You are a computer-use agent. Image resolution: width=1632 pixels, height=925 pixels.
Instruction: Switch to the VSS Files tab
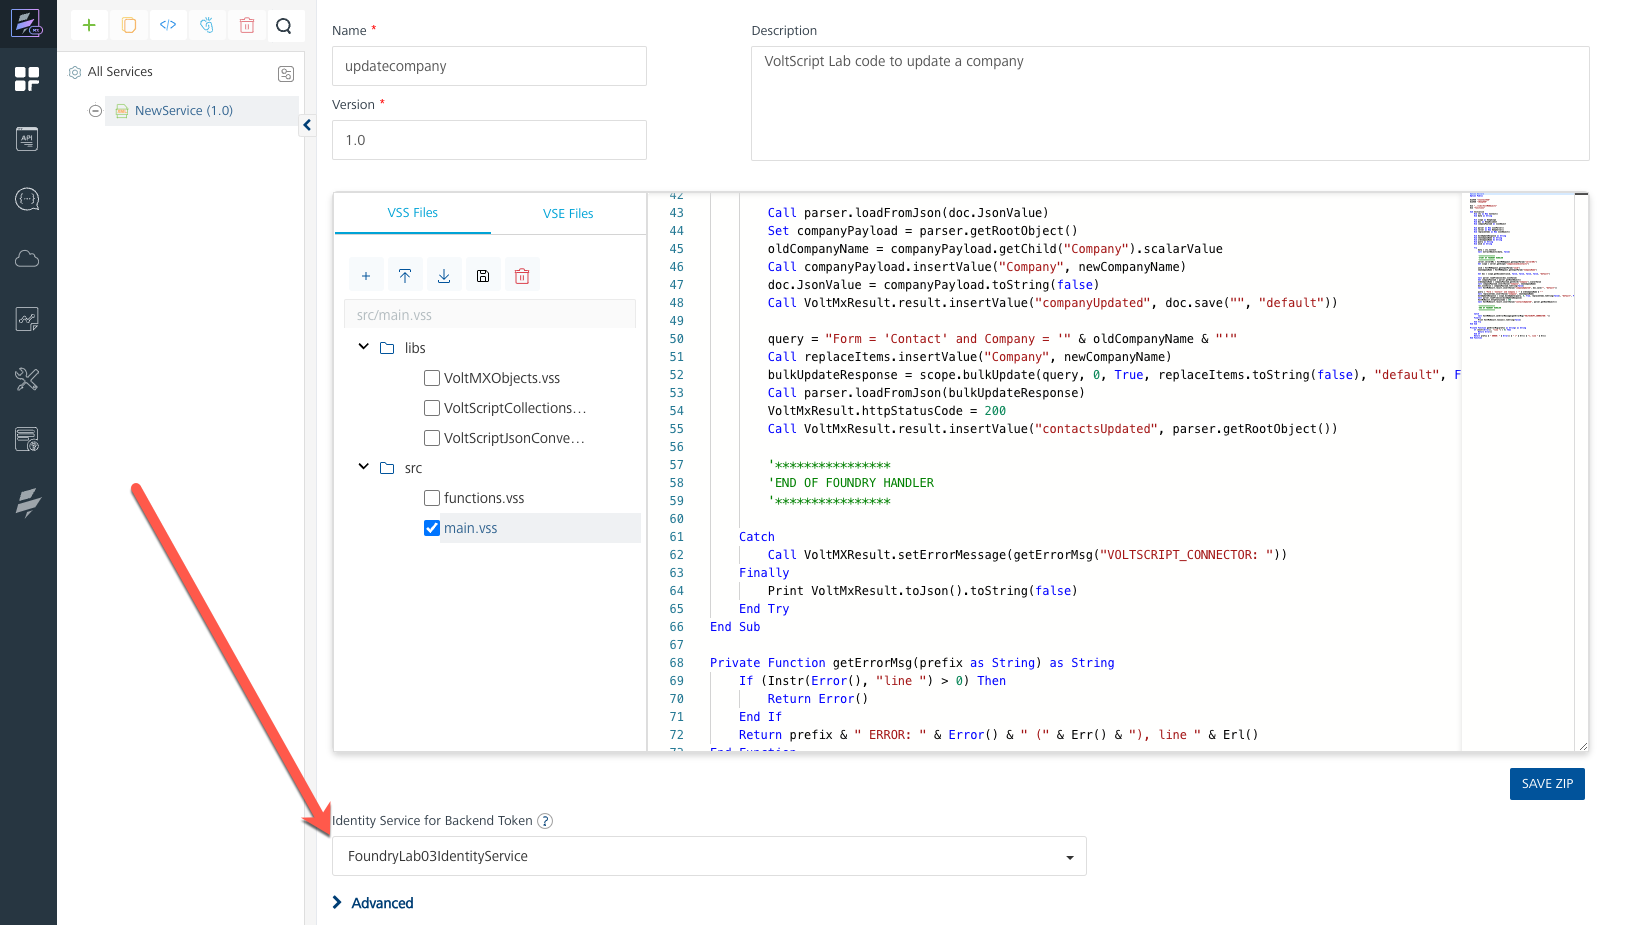[413, 213]
